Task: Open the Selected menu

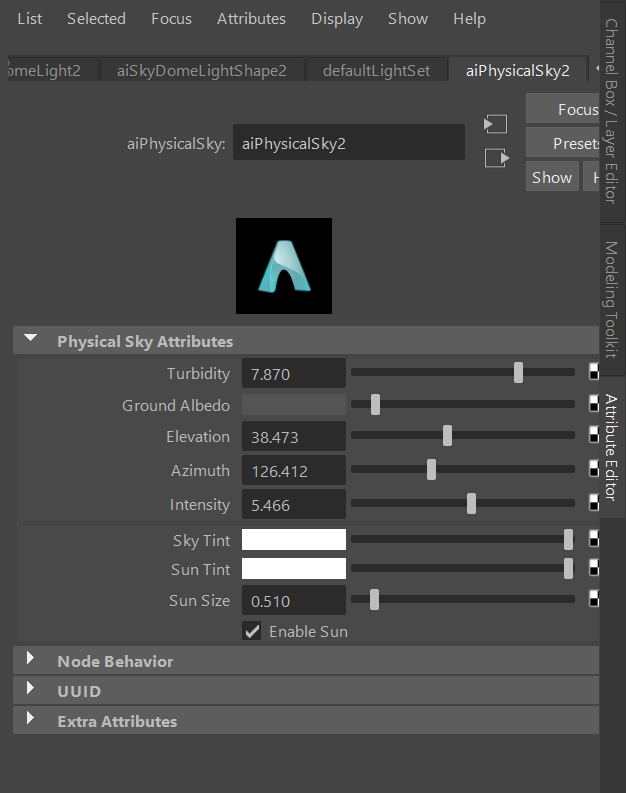Action: 96,19
